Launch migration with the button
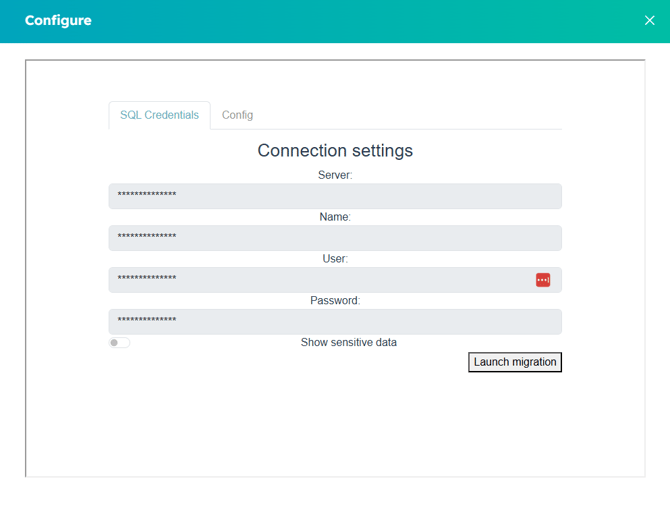This screenshot has height=512, width=670. [515, 362]
